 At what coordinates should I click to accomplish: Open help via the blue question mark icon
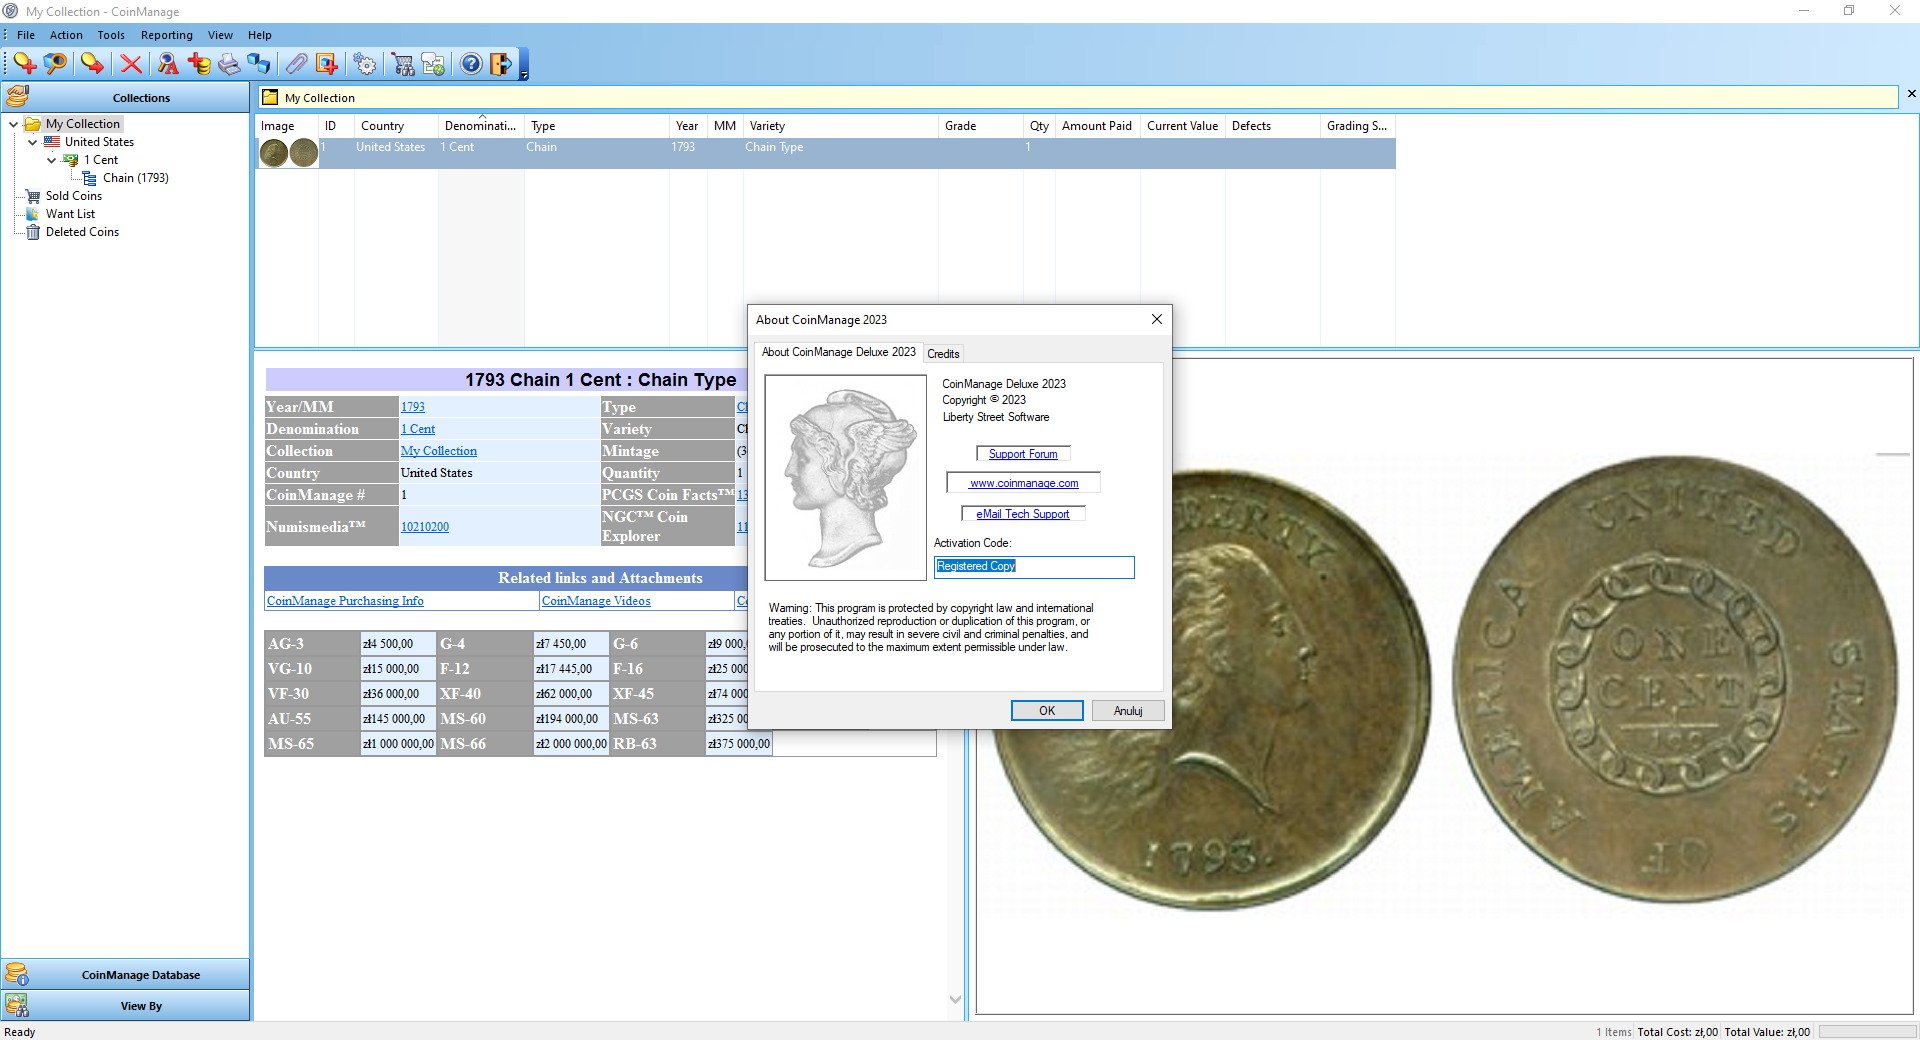[x=471, y=64]
